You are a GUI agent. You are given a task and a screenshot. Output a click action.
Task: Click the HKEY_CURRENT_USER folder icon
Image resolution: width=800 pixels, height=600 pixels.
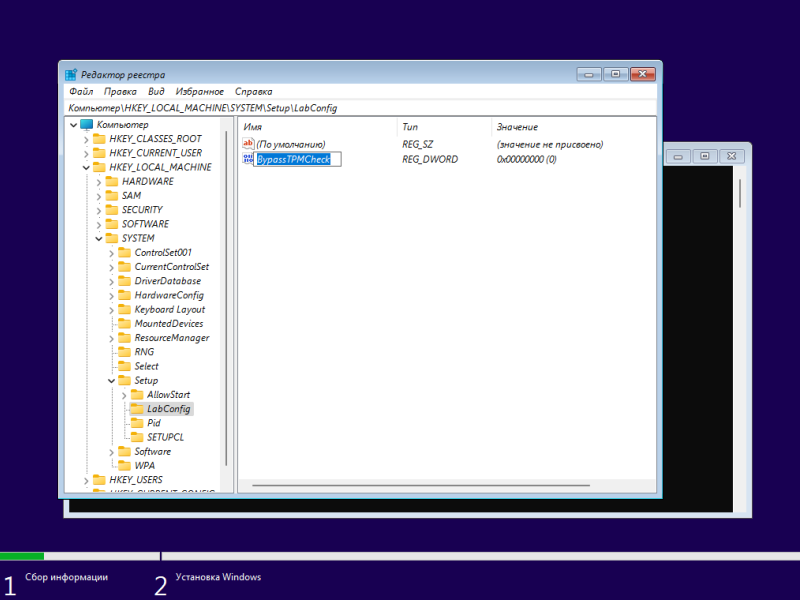click(x=99, y=153)
